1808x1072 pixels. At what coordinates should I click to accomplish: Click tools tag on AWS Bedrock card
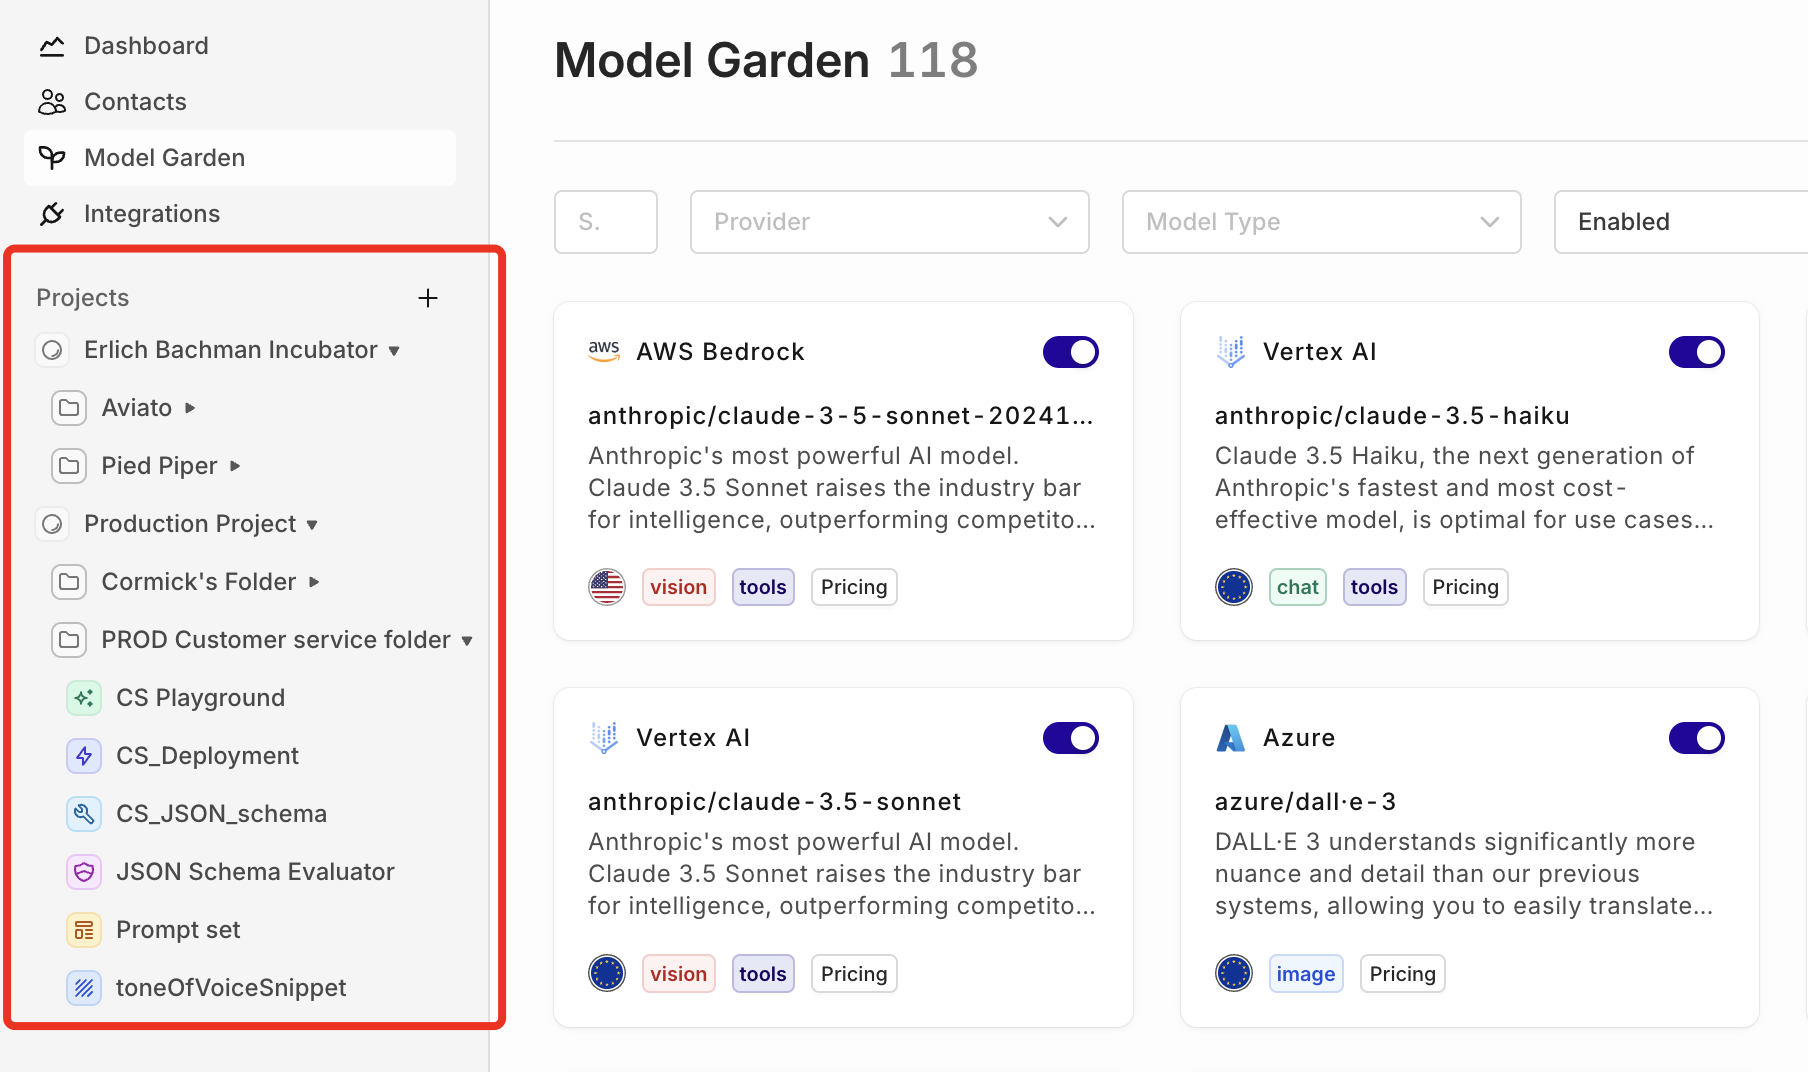point(763,587)
